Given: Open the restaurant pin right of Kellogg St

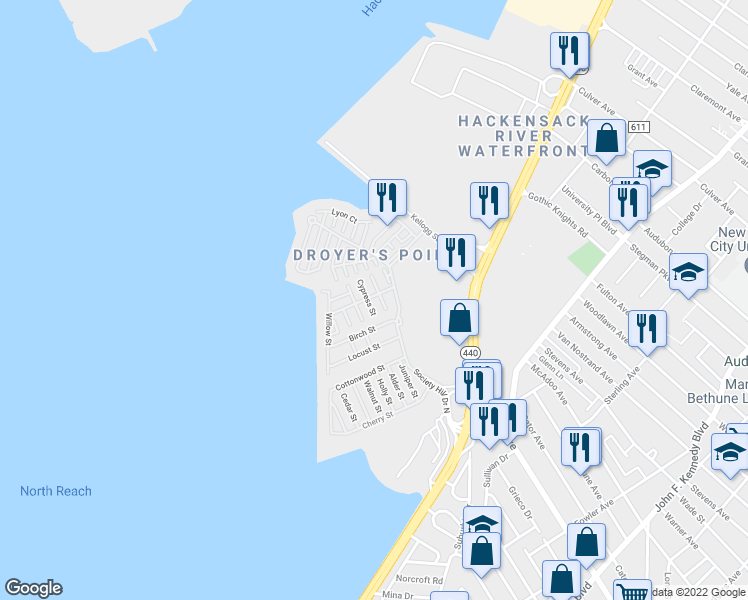Looking at the screenshot, I should pyautogui.click(x=489, y=200).
